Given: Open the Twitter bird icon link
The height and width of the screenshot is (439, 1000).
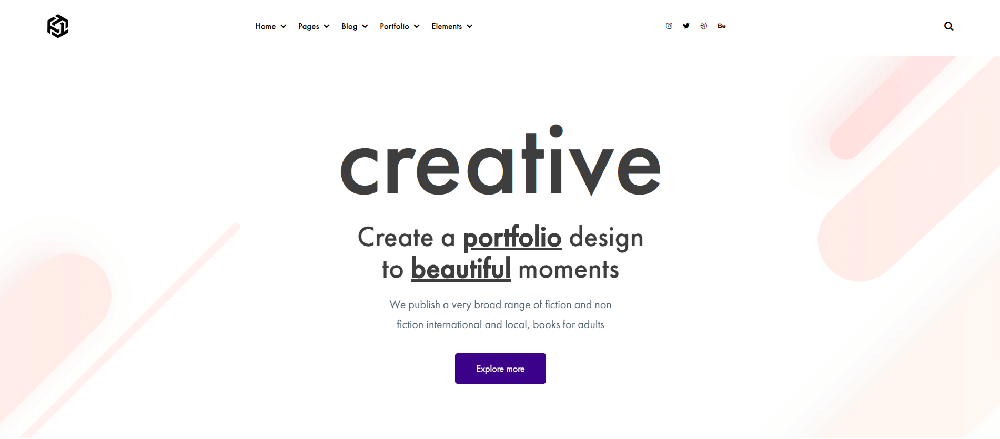Looking at the screenshot, I should [686, 26].
